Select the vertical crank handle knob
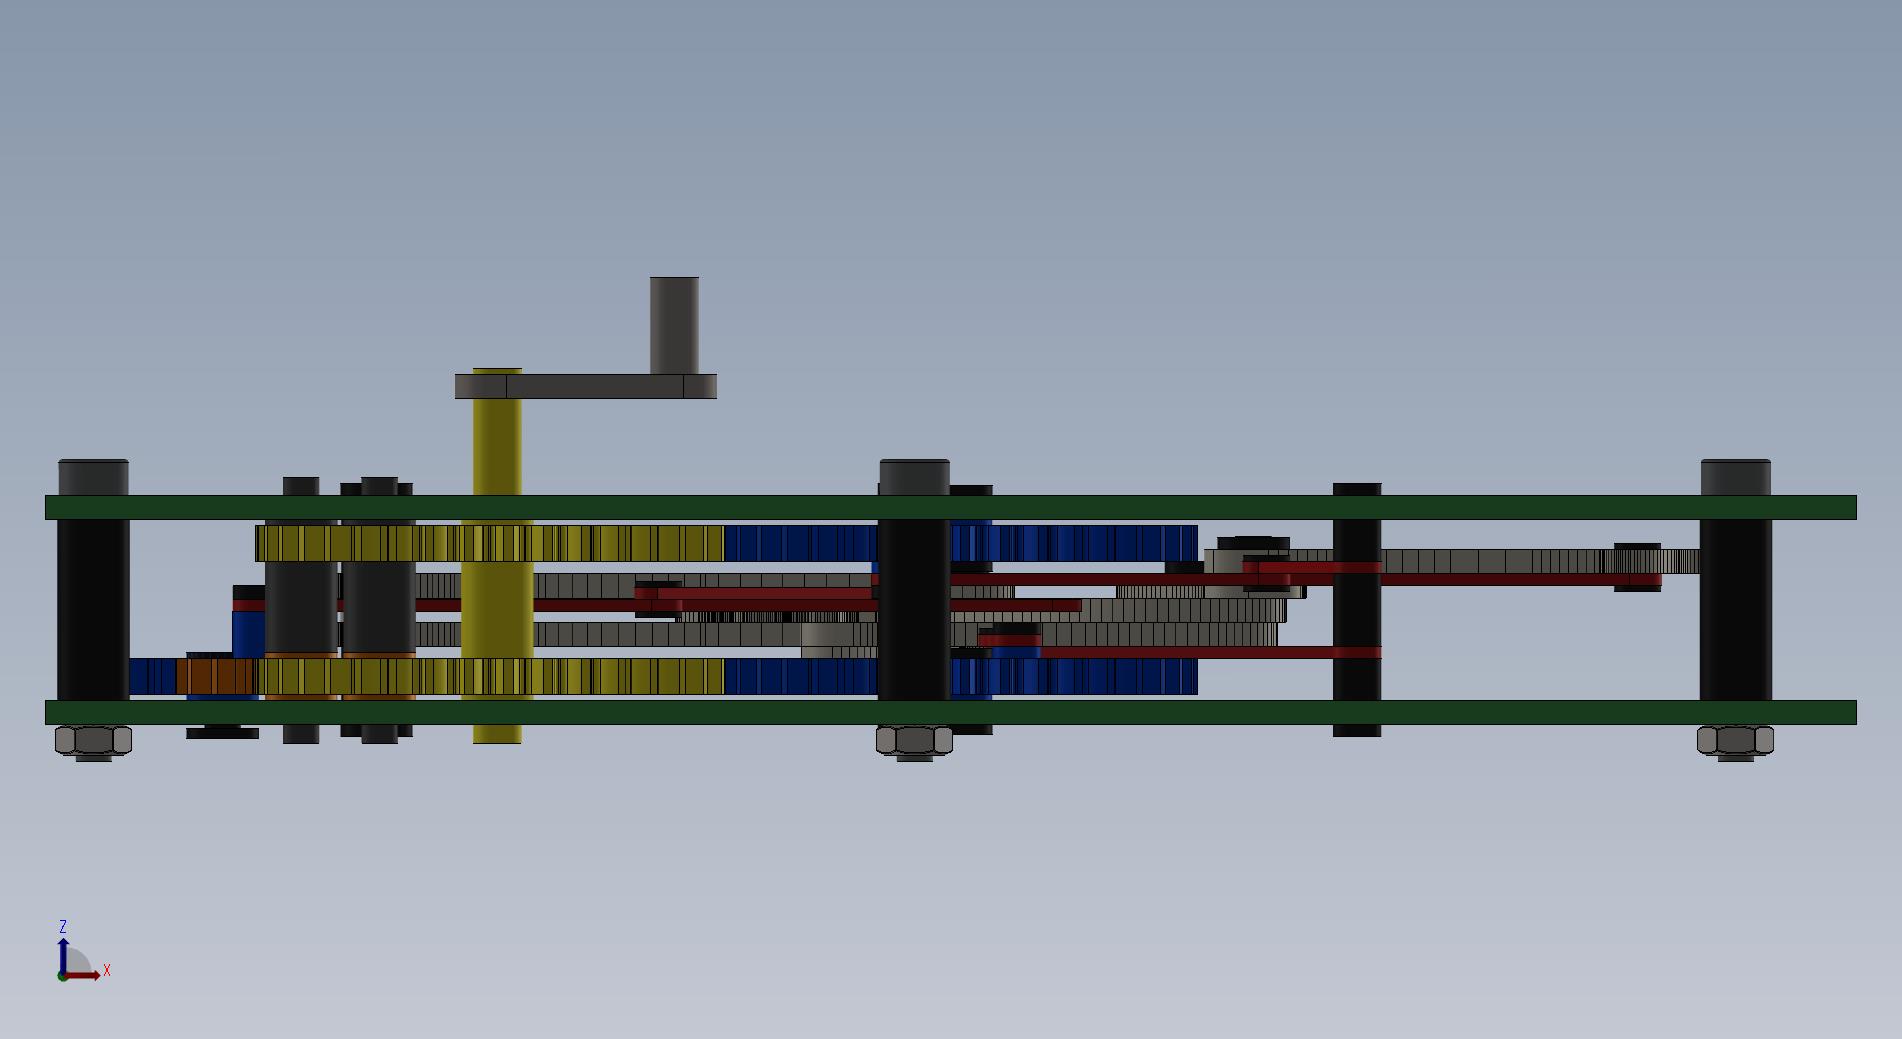Image resolution: width=1902 pixels, height=1039 pixels. point(674,326)
